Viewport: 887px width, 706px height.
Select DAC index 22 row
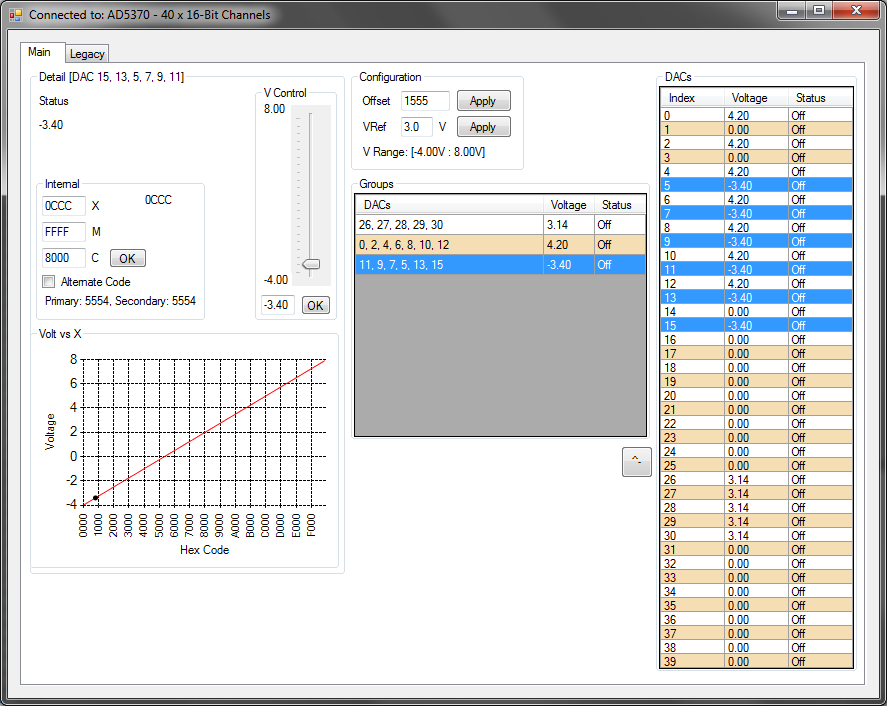[756, 424]
